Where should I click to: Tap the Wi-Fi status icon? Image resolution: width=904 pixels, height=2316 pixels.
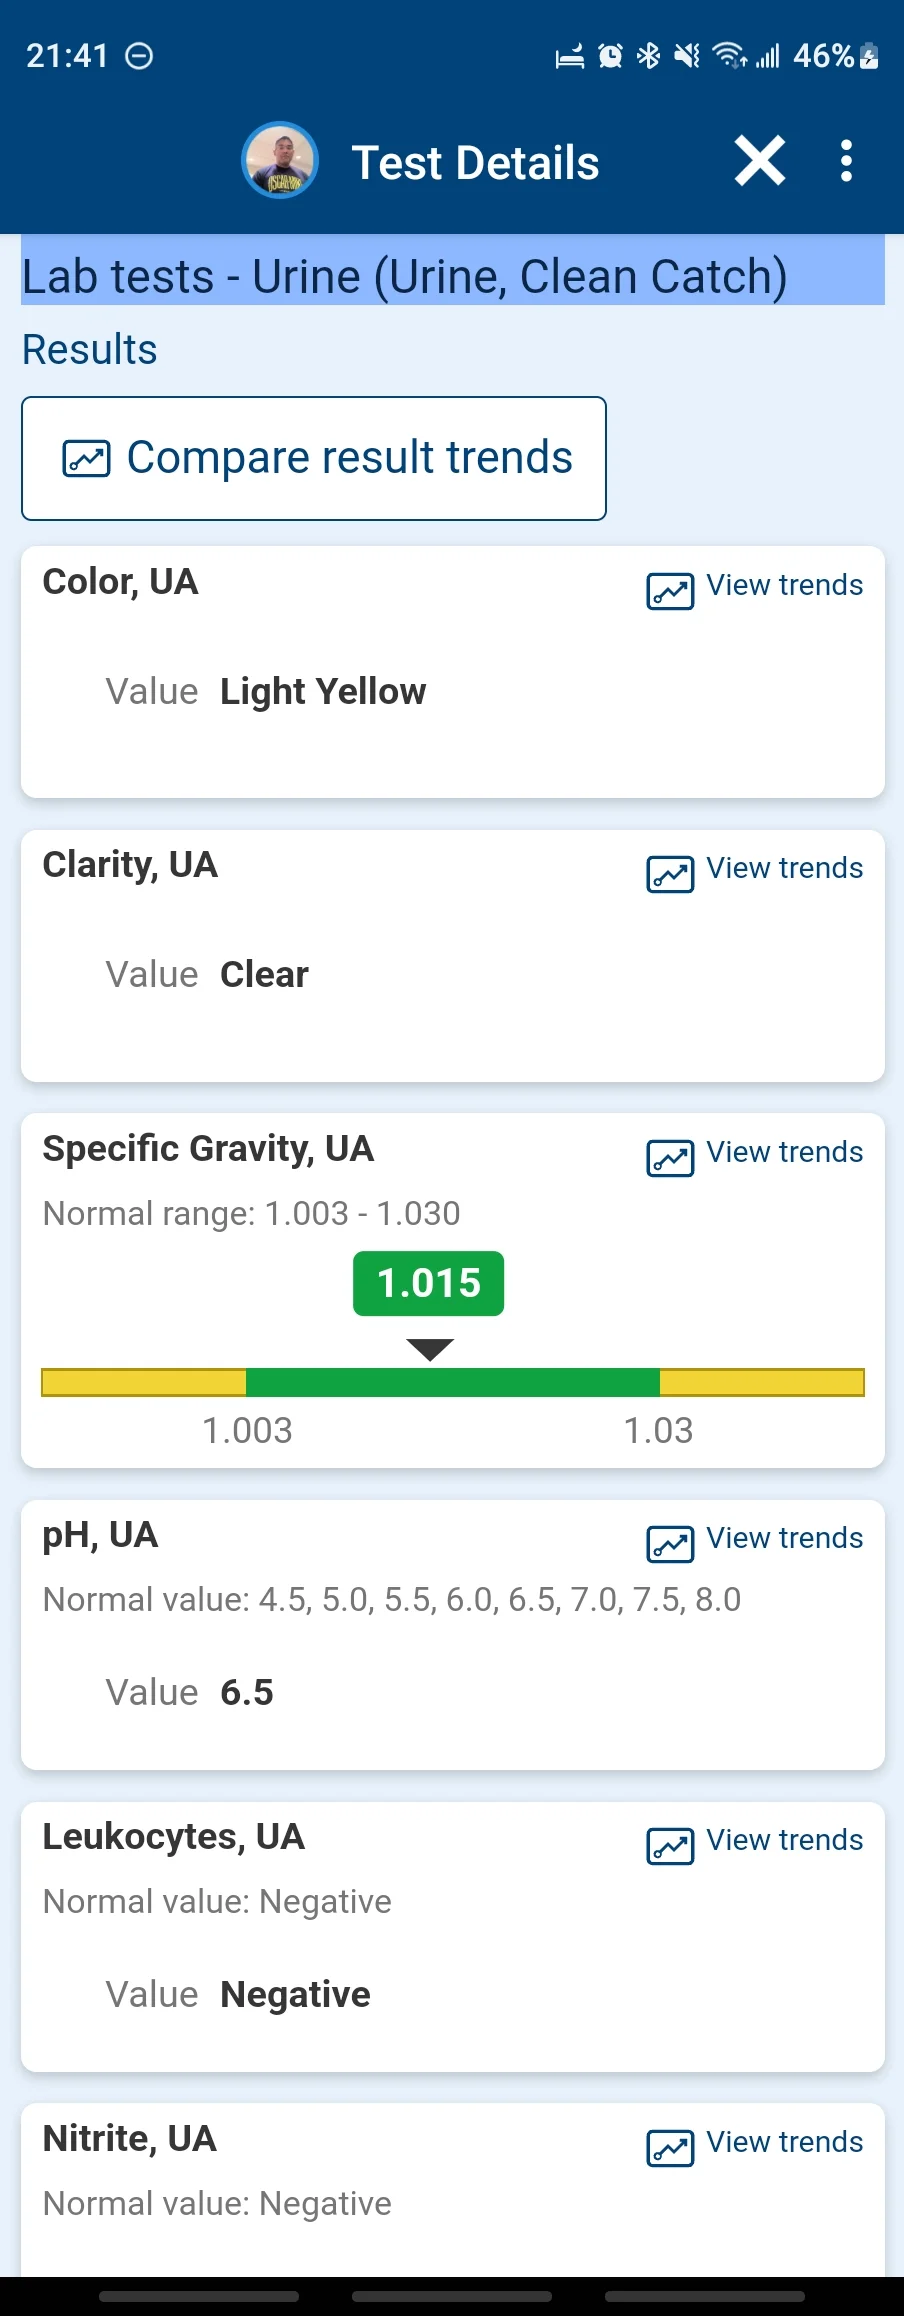click(729, 56)
